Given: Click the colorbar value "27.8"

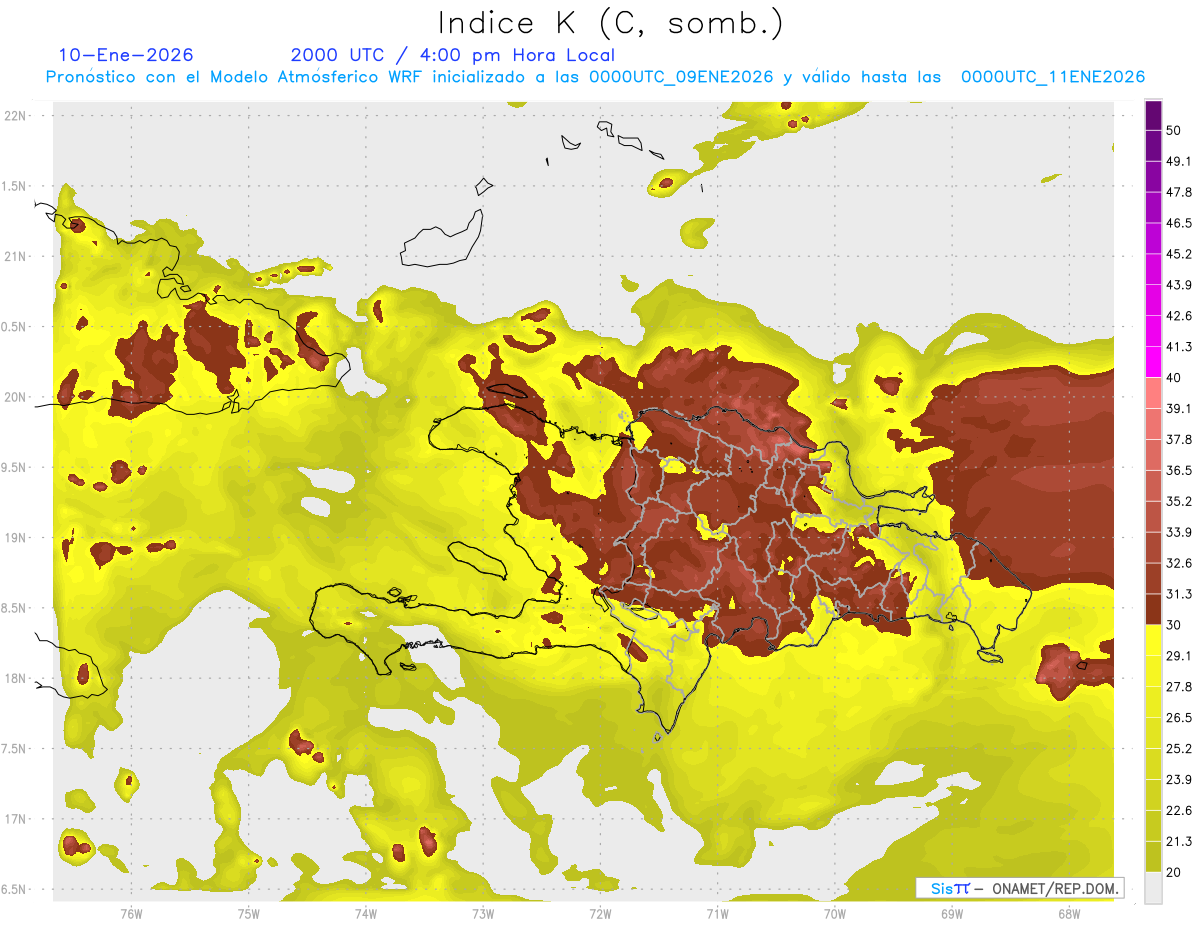Looking at the screenshot, I should 1179,686.
